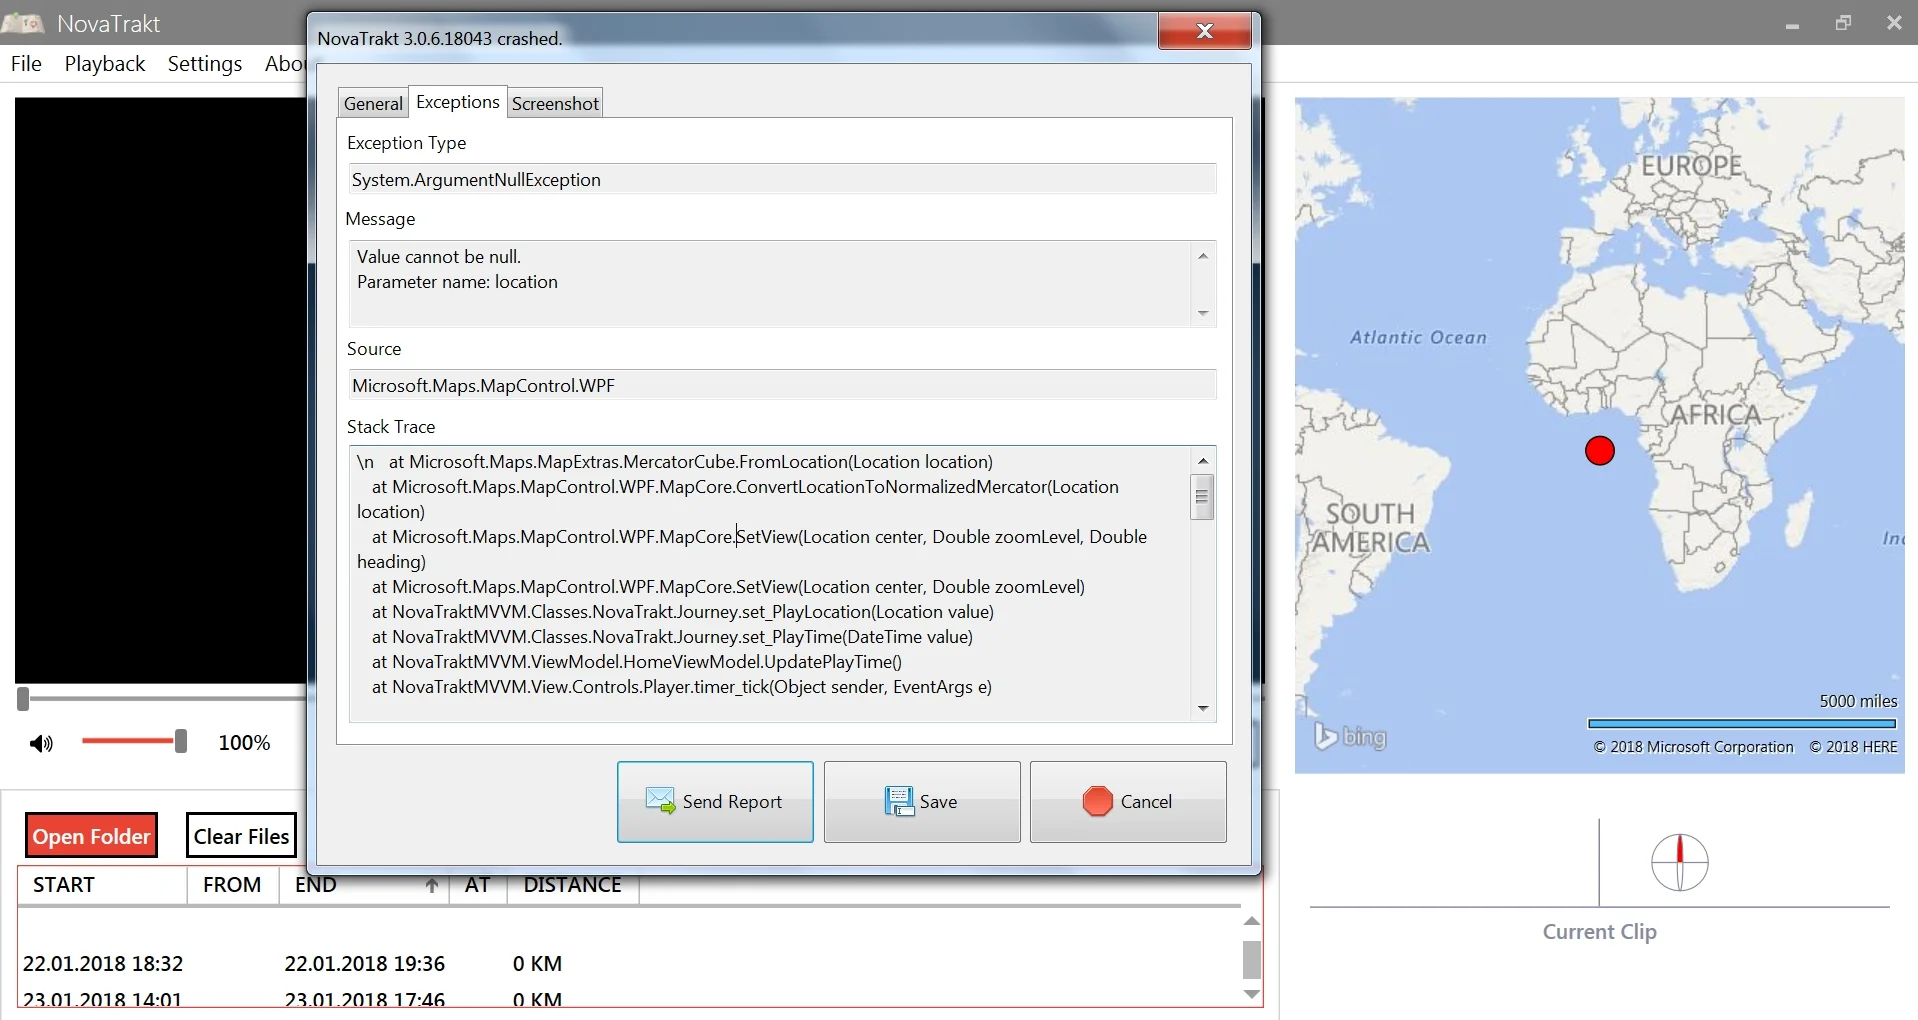
Task: Click the red location marker on map
Action: click(x=1599, y=451)
